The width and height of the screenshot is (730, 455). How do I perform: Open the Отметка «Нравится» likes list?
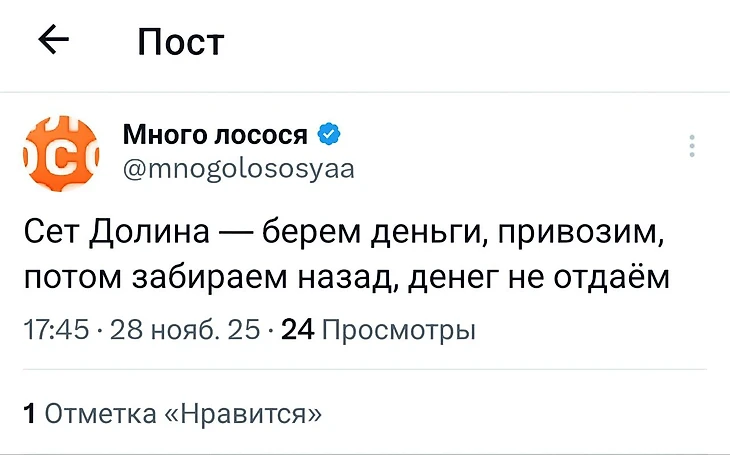(x=184, y=413)
